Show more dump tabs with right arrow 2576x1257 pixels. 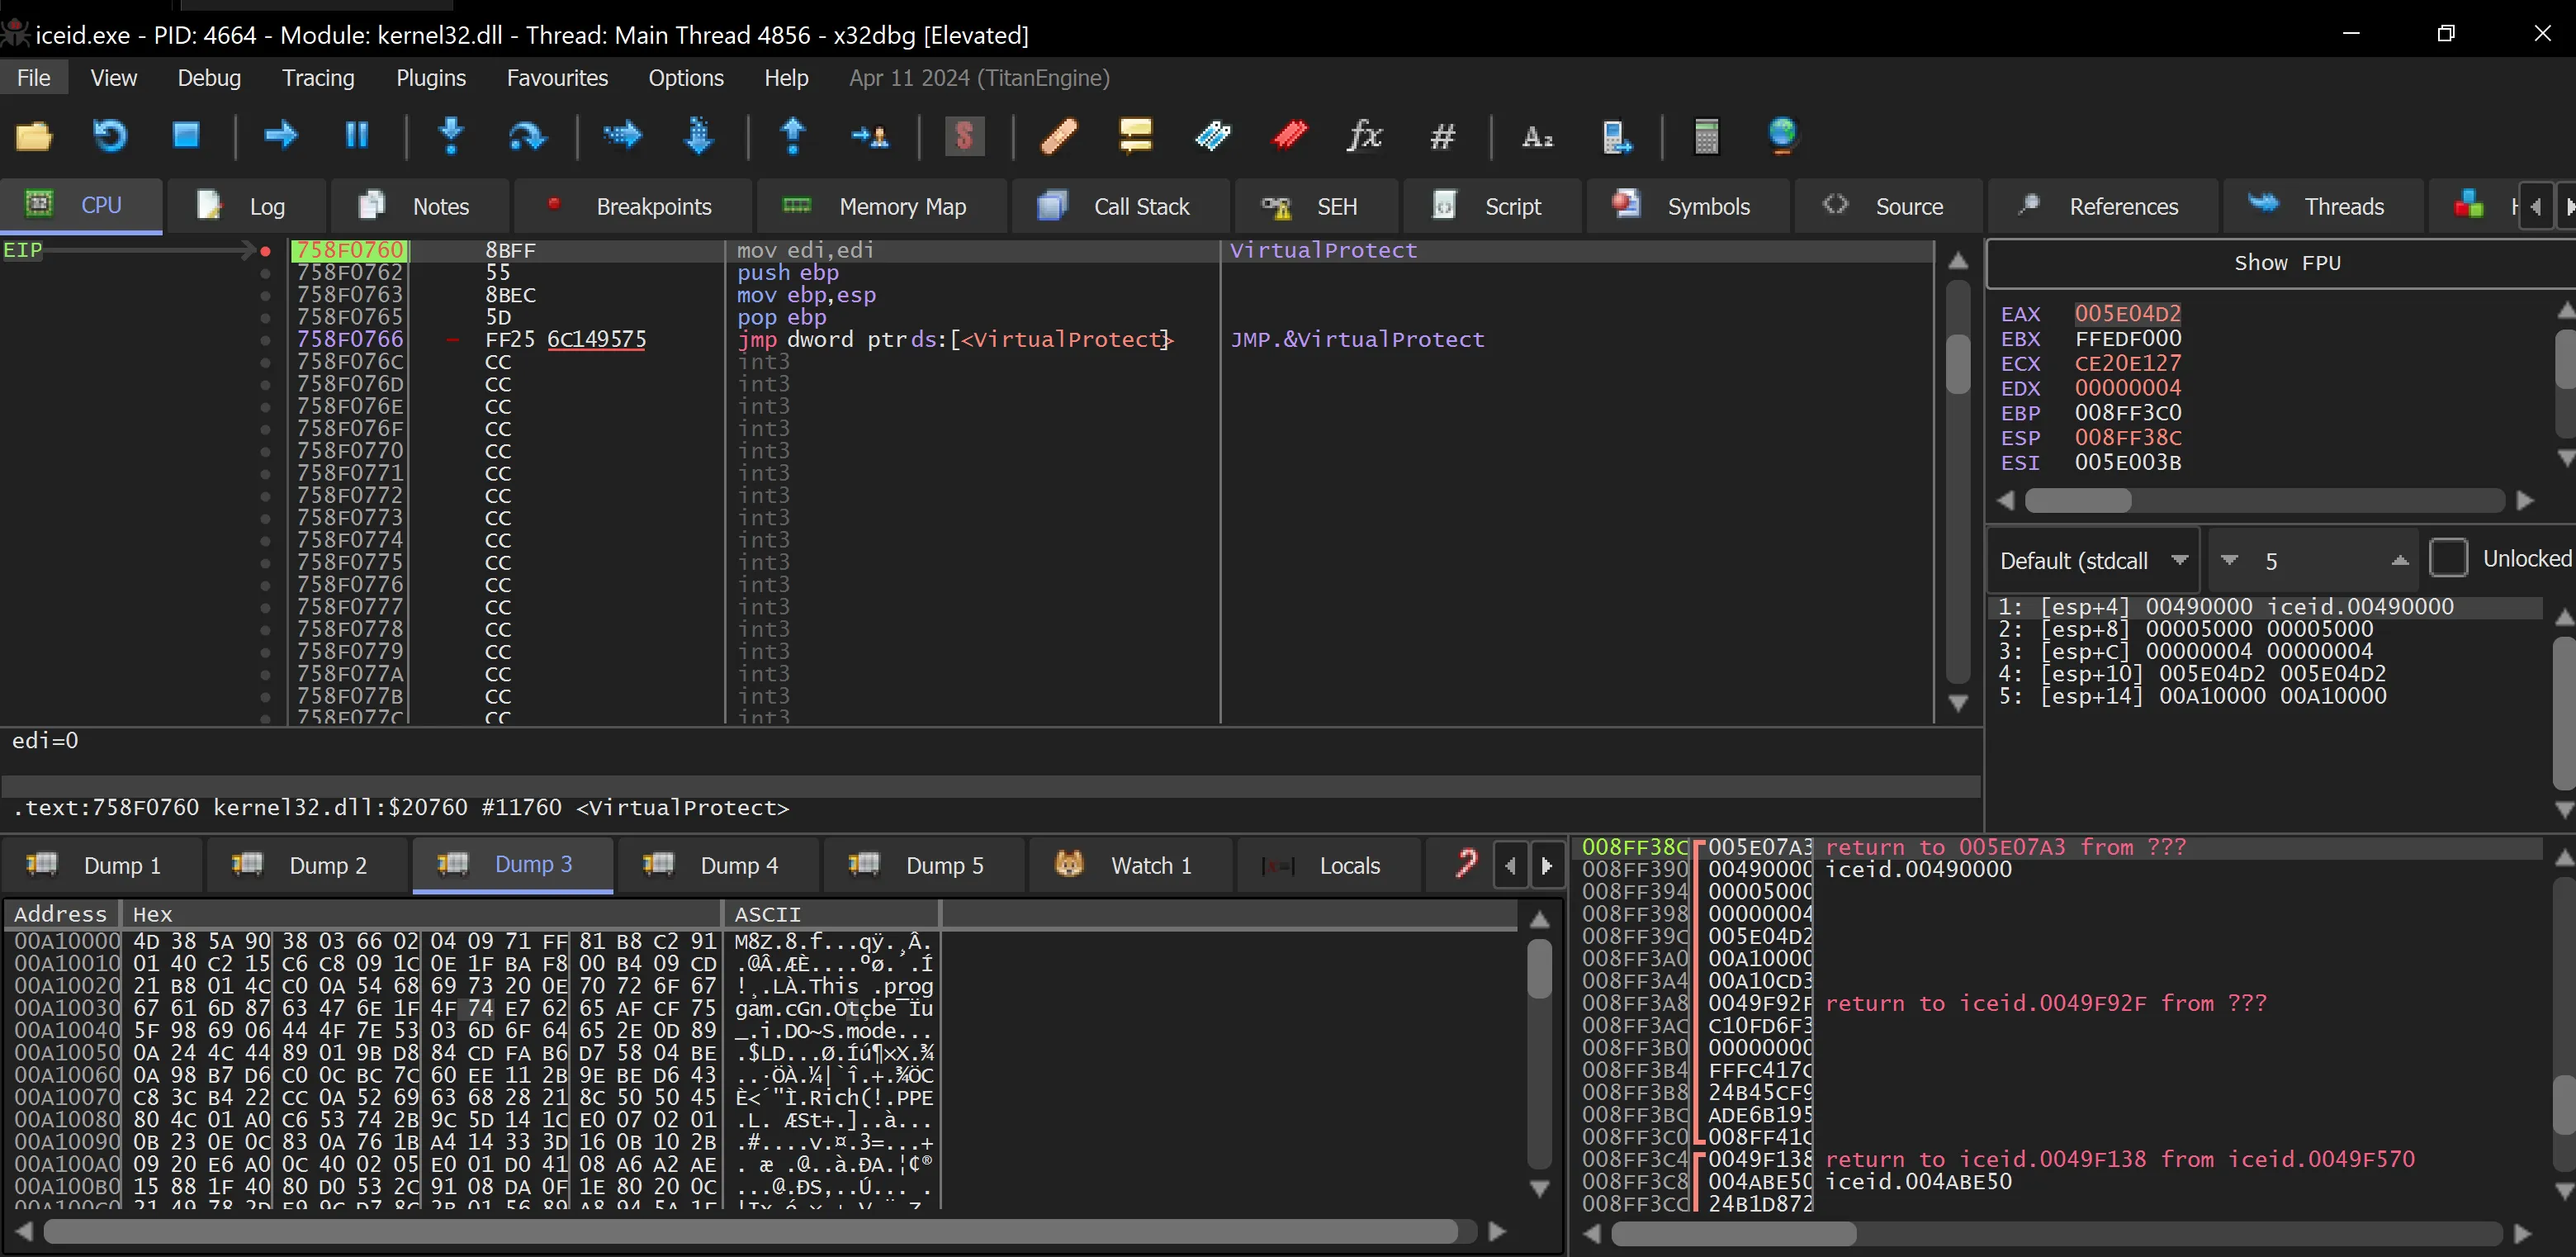(x=1547, y=866)
